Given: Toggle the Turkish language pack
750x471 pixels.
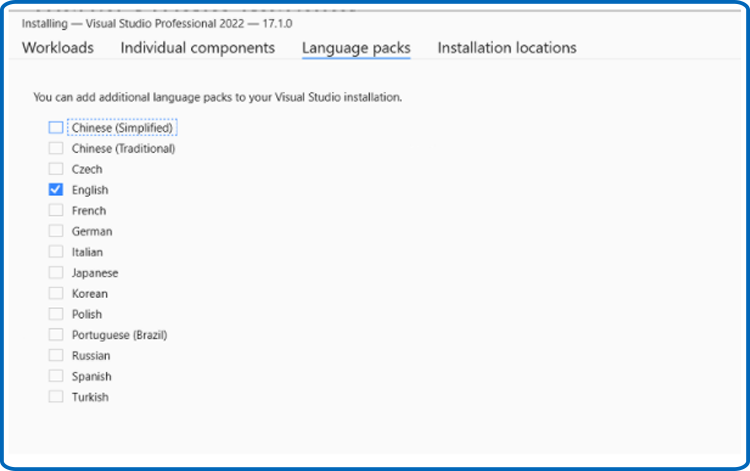Looking at the screenshot, I should [x=56, y=397].
